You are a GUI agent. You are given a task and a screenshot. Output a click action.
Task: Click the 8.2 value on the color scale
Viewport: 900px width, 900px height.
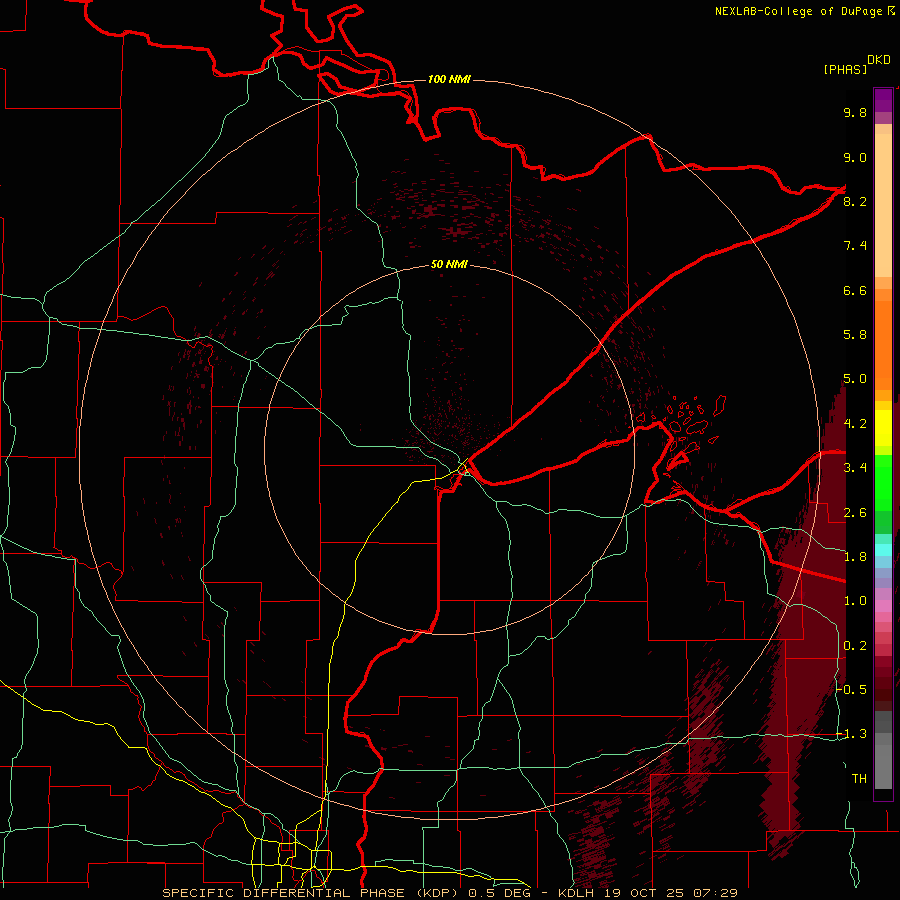[855, 201]
